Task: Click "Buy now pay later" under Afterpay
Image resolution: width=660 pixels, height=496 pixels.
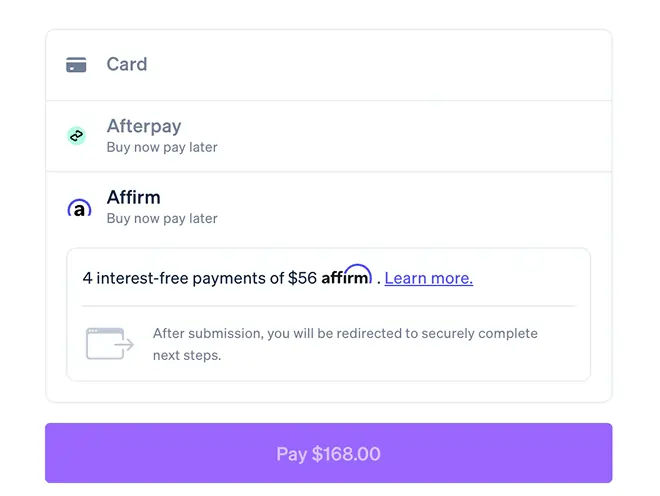Action: pos(162,147)
